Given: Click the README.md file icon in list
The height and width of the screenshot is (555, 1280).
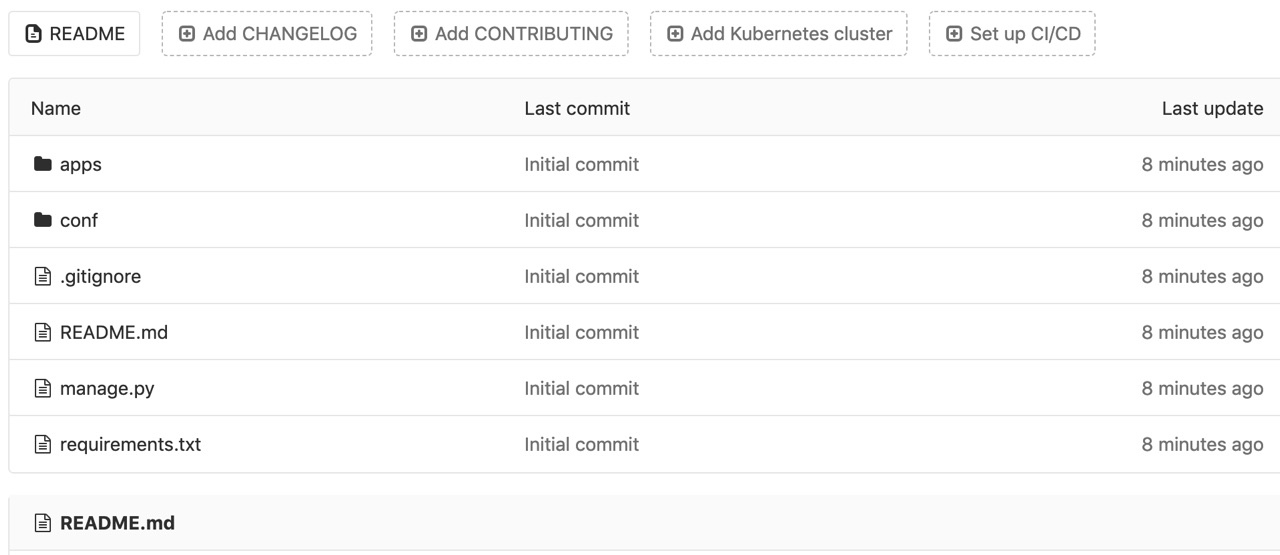Looking at the screenshot, I should click(42, 332).
